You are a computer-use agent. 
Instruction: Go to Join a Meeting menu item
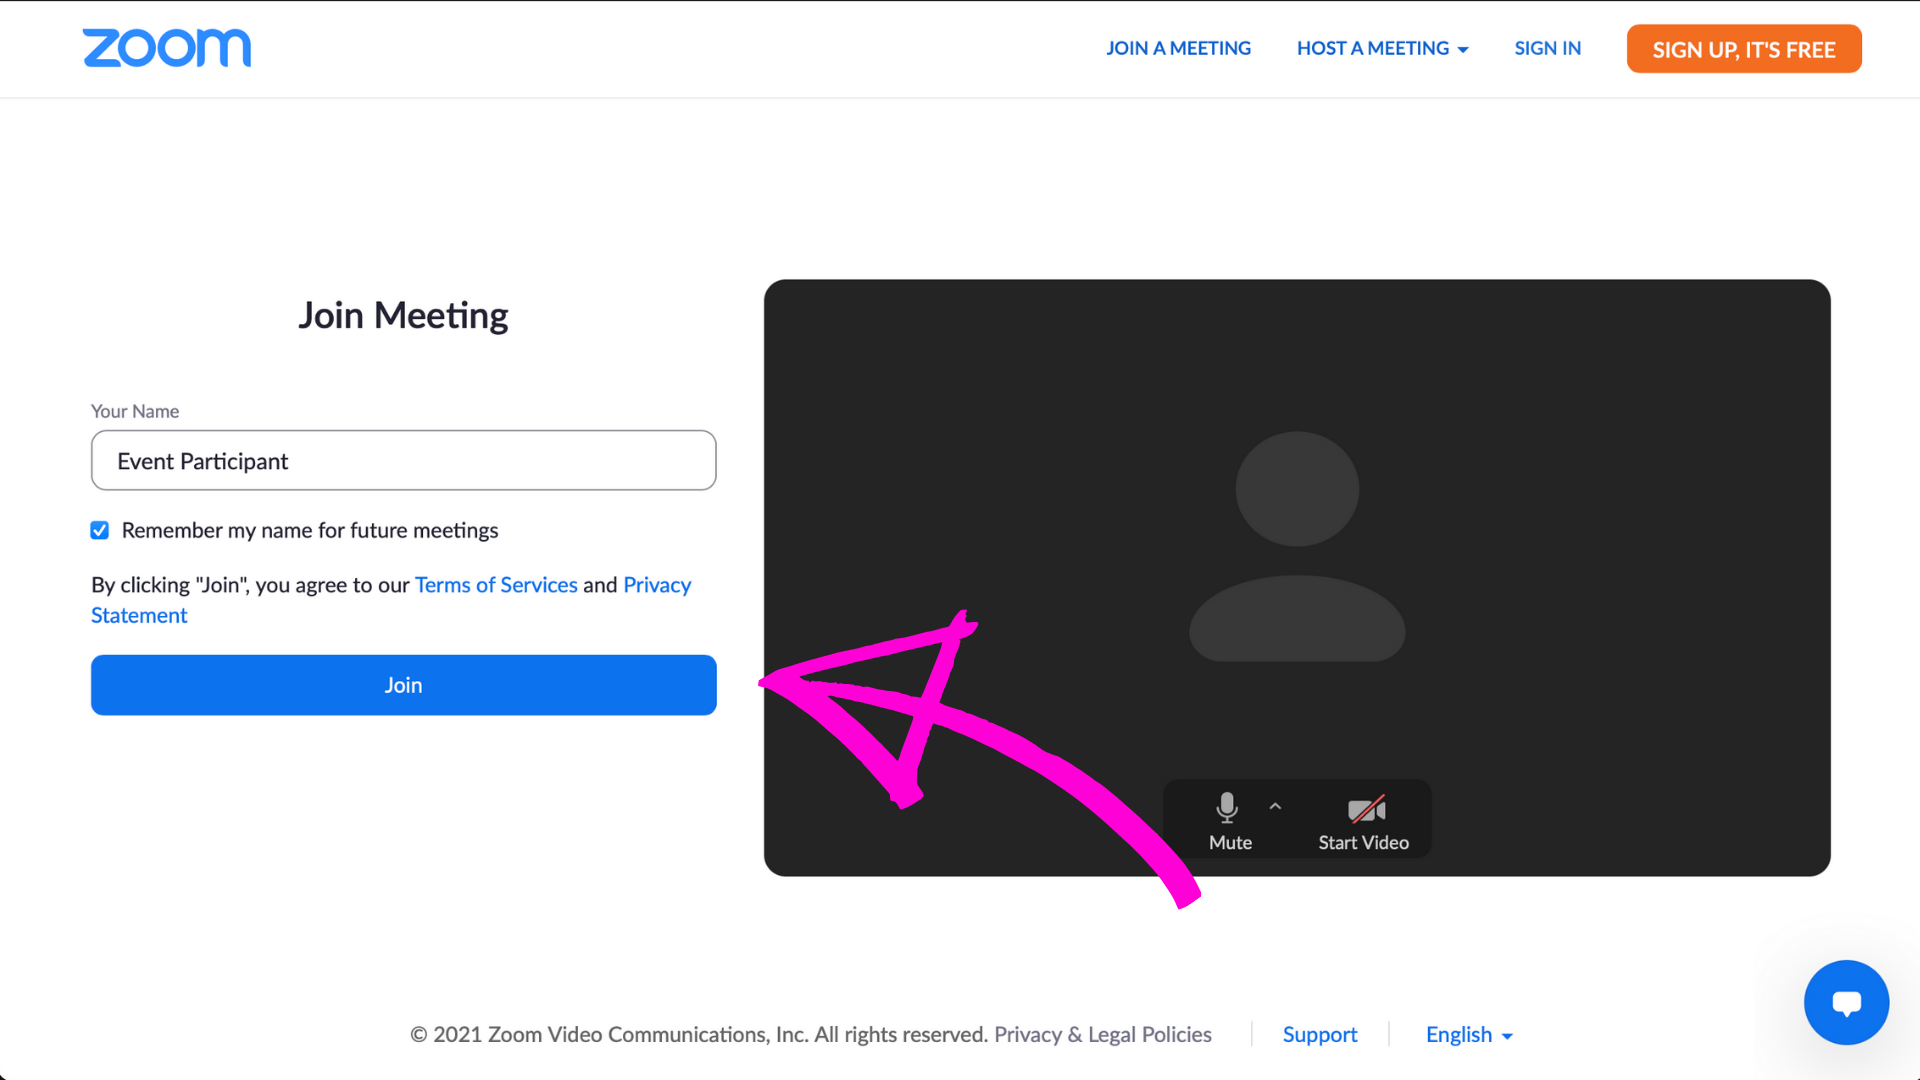(1178, 48)
